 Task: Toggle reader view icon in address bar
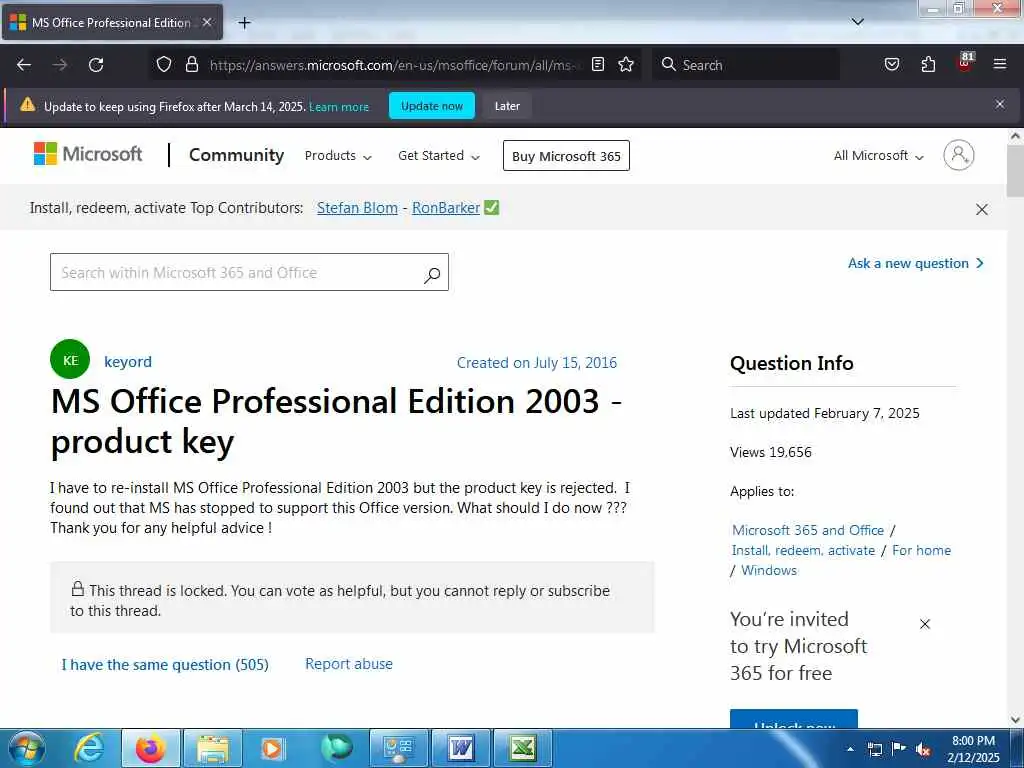coord(598,64)
